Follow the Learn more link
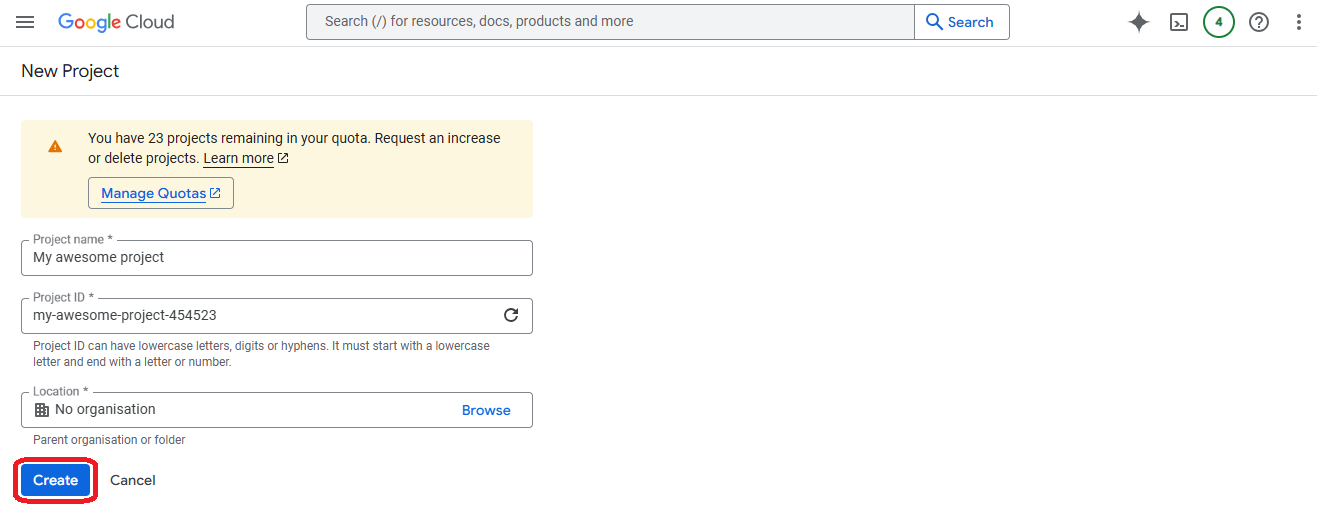The image size is (1317, 511). click(238, 158)
